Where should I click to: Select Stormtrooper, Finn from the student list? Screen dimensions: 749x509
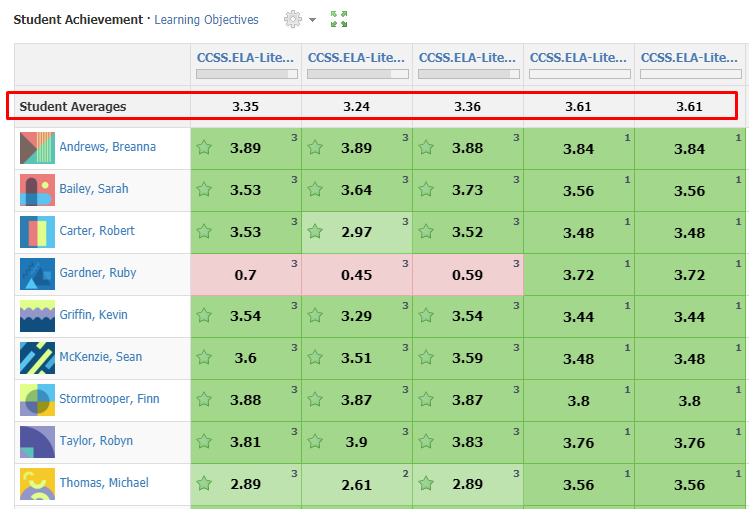[x=109, y=399]
